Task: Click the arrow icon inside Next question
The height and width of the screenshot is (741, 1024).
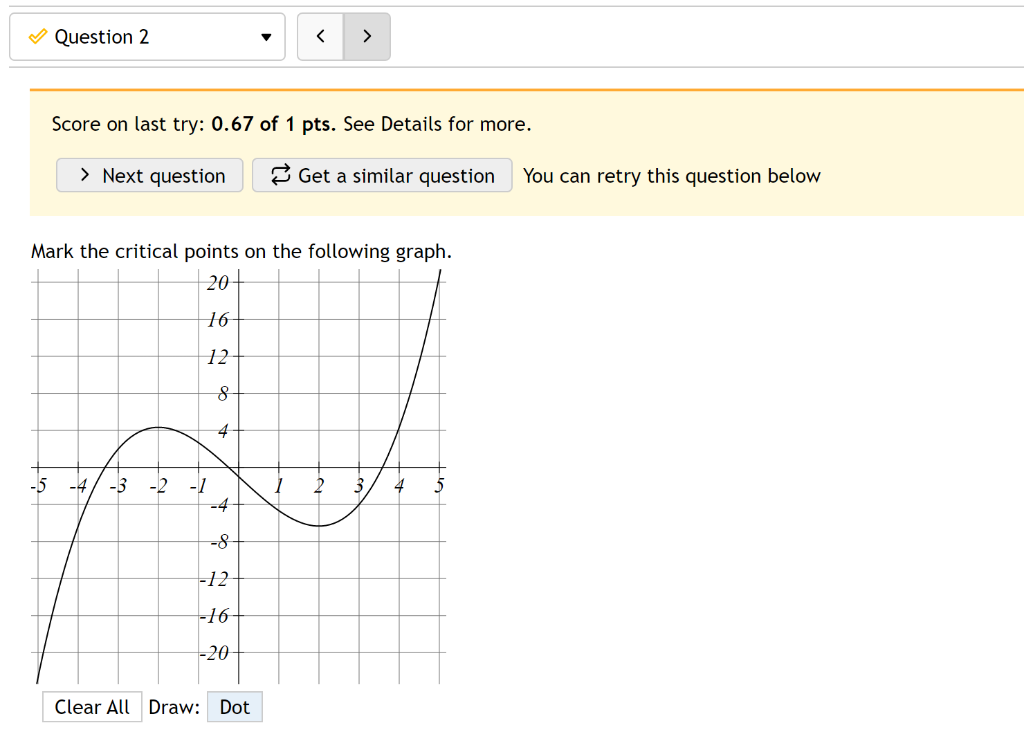Action: click(x=83, y=175)
